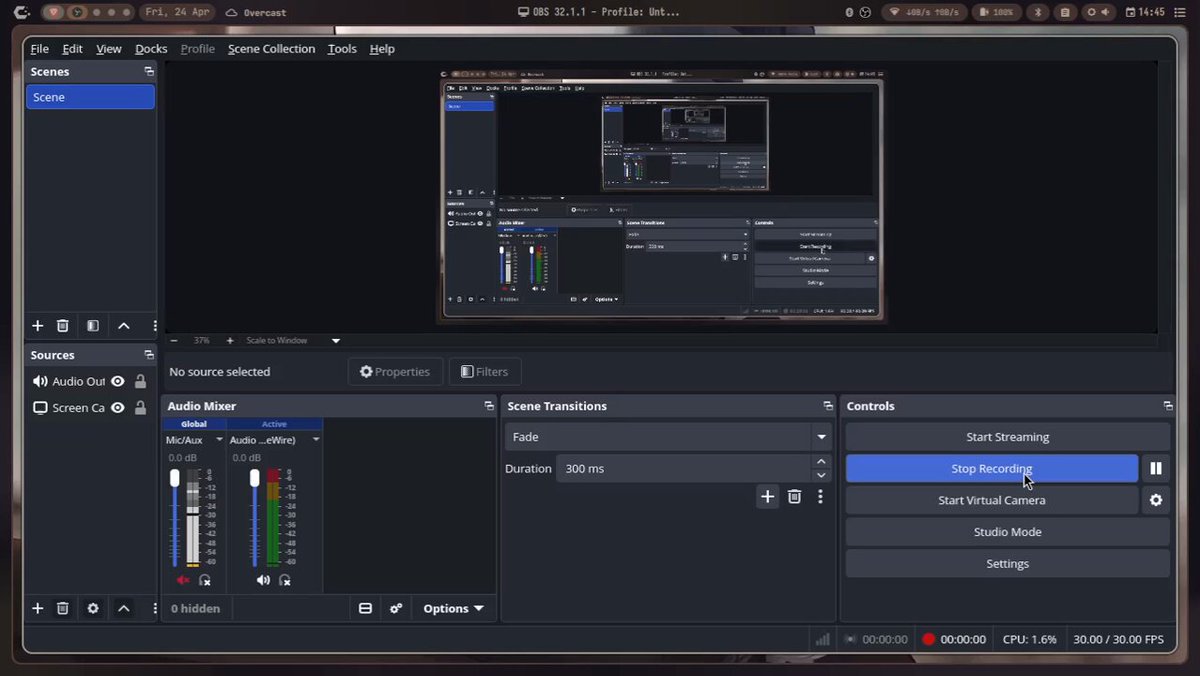This screenshot has width=1200, height=676.
Task: Unlock the Screen Capture source
Action: click(140, 407)
